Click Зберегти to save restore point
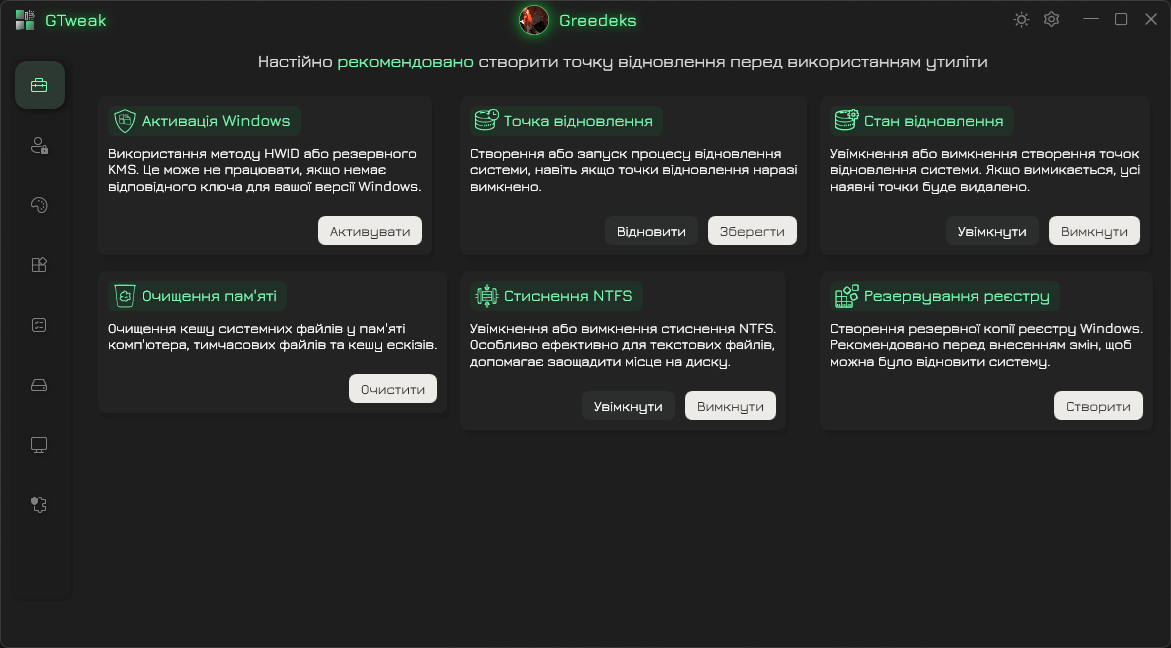The height and width of the screenshot is (648, 1171). (x=752, y=231)
